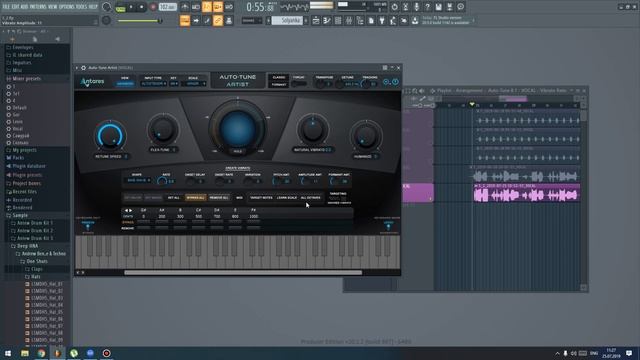640x360 pixels.
Task: Click the tempo display field
Action: 167,7
